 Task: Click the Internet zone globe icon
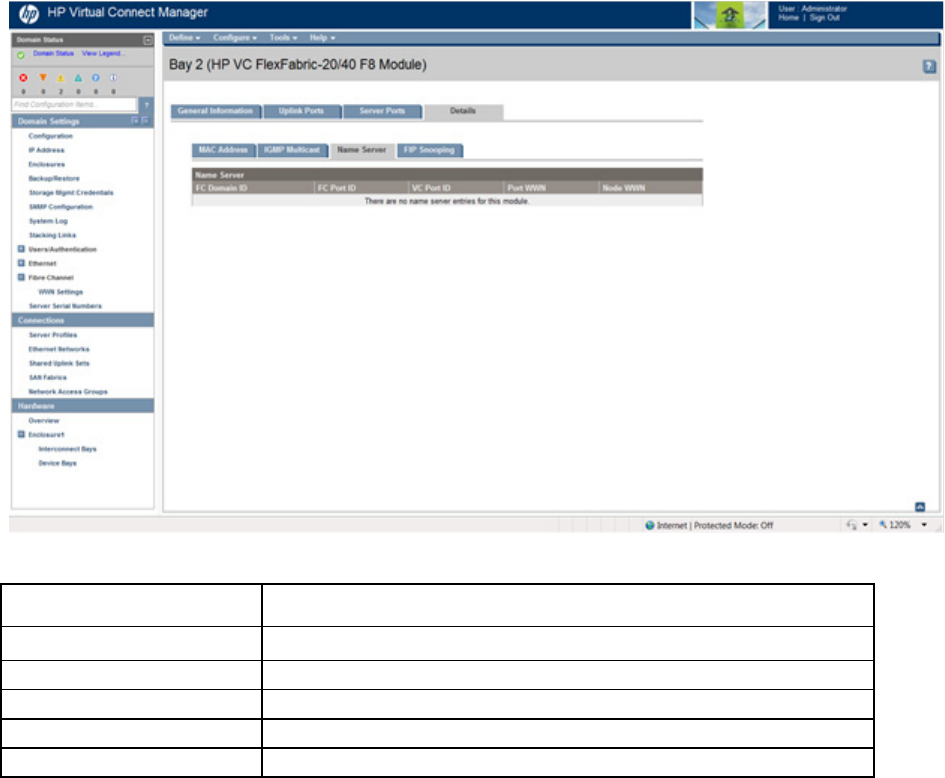649,525
